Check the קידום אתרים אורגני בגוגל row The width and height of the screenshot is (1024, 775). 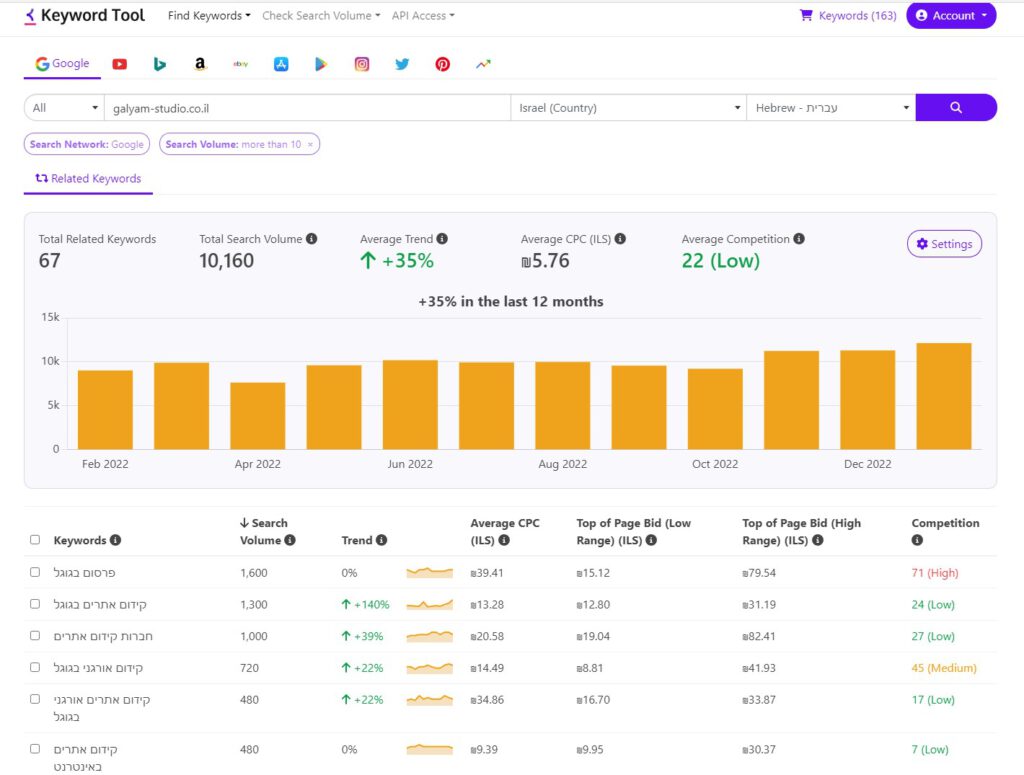35,699
